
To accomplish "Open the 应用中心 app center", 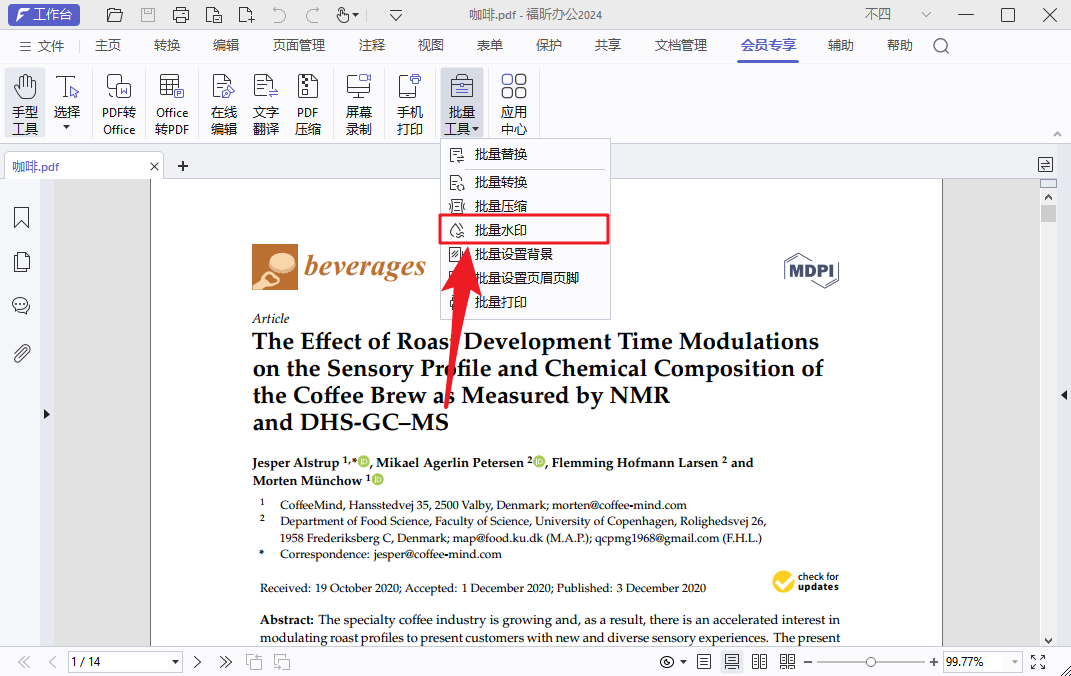I will [514, 103].
